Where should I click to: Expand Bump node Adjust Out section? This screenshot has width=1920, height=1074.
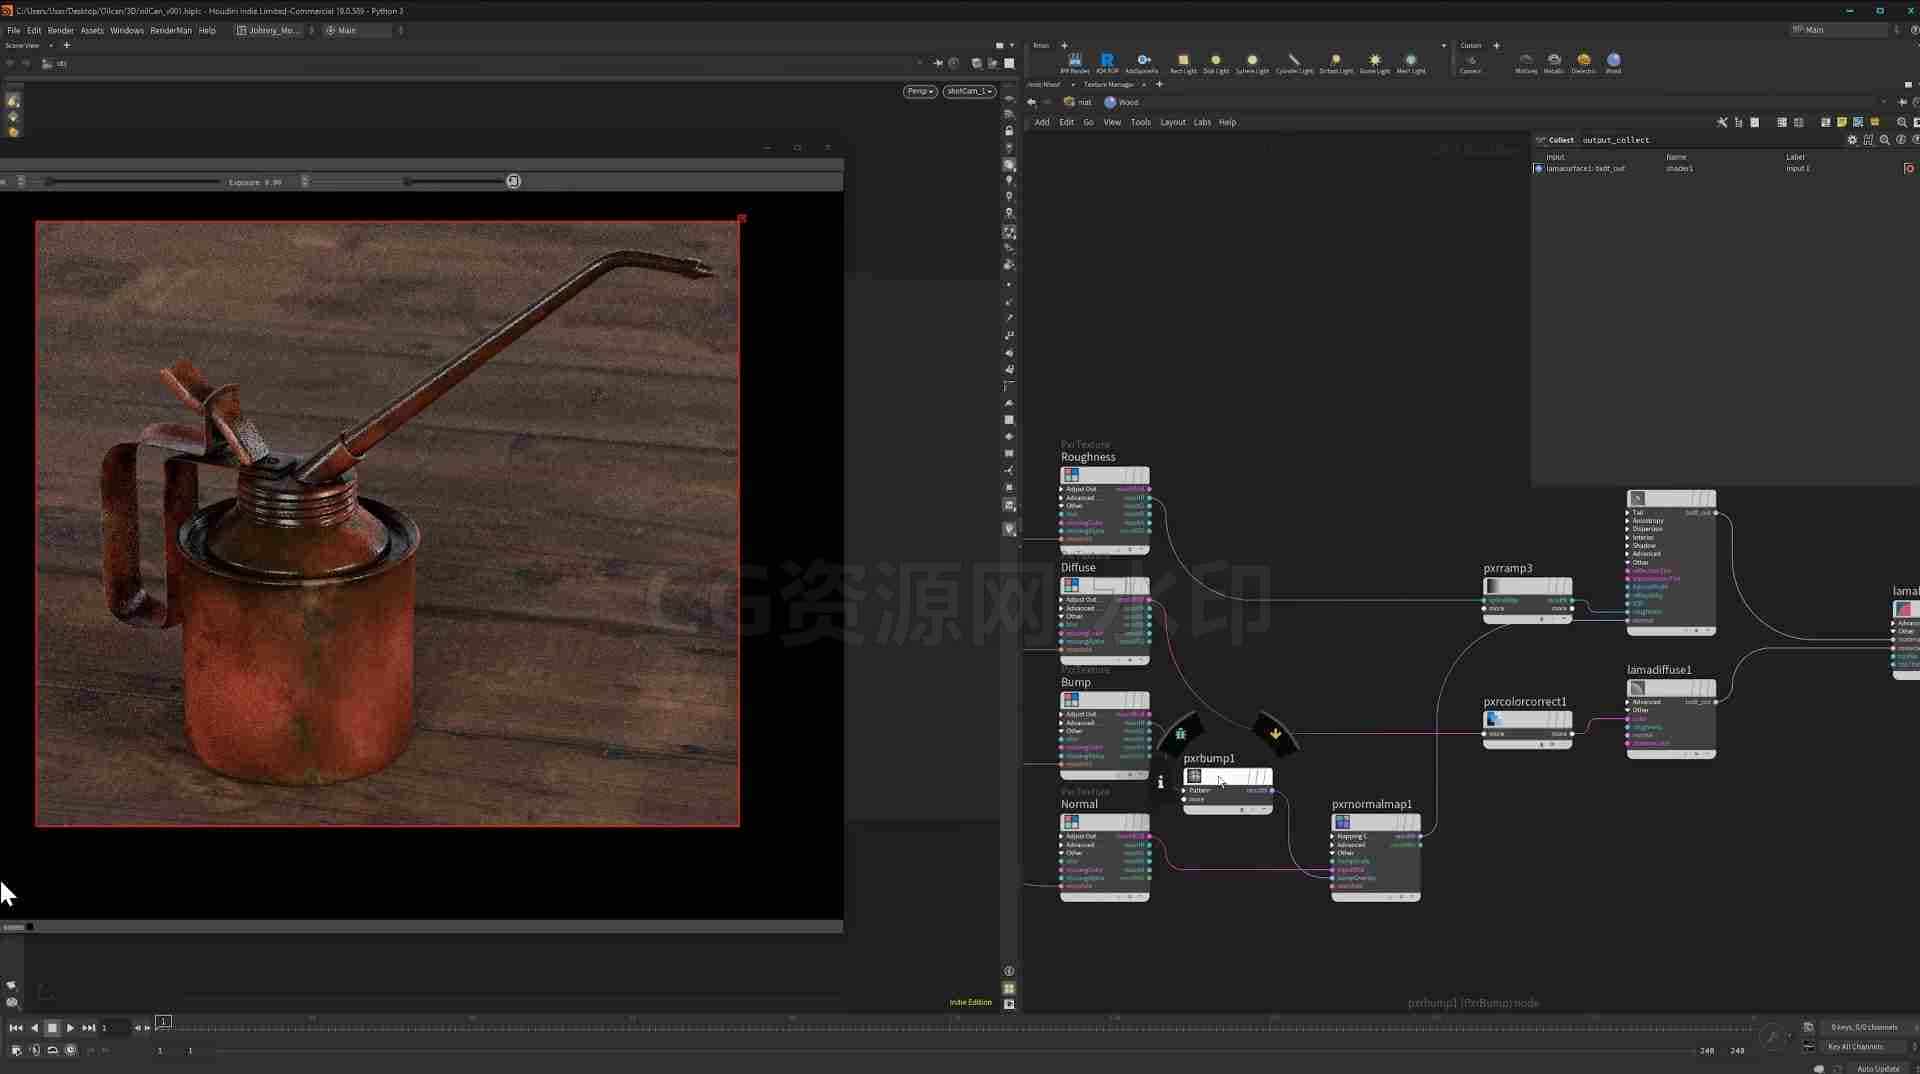point(1061,714)
